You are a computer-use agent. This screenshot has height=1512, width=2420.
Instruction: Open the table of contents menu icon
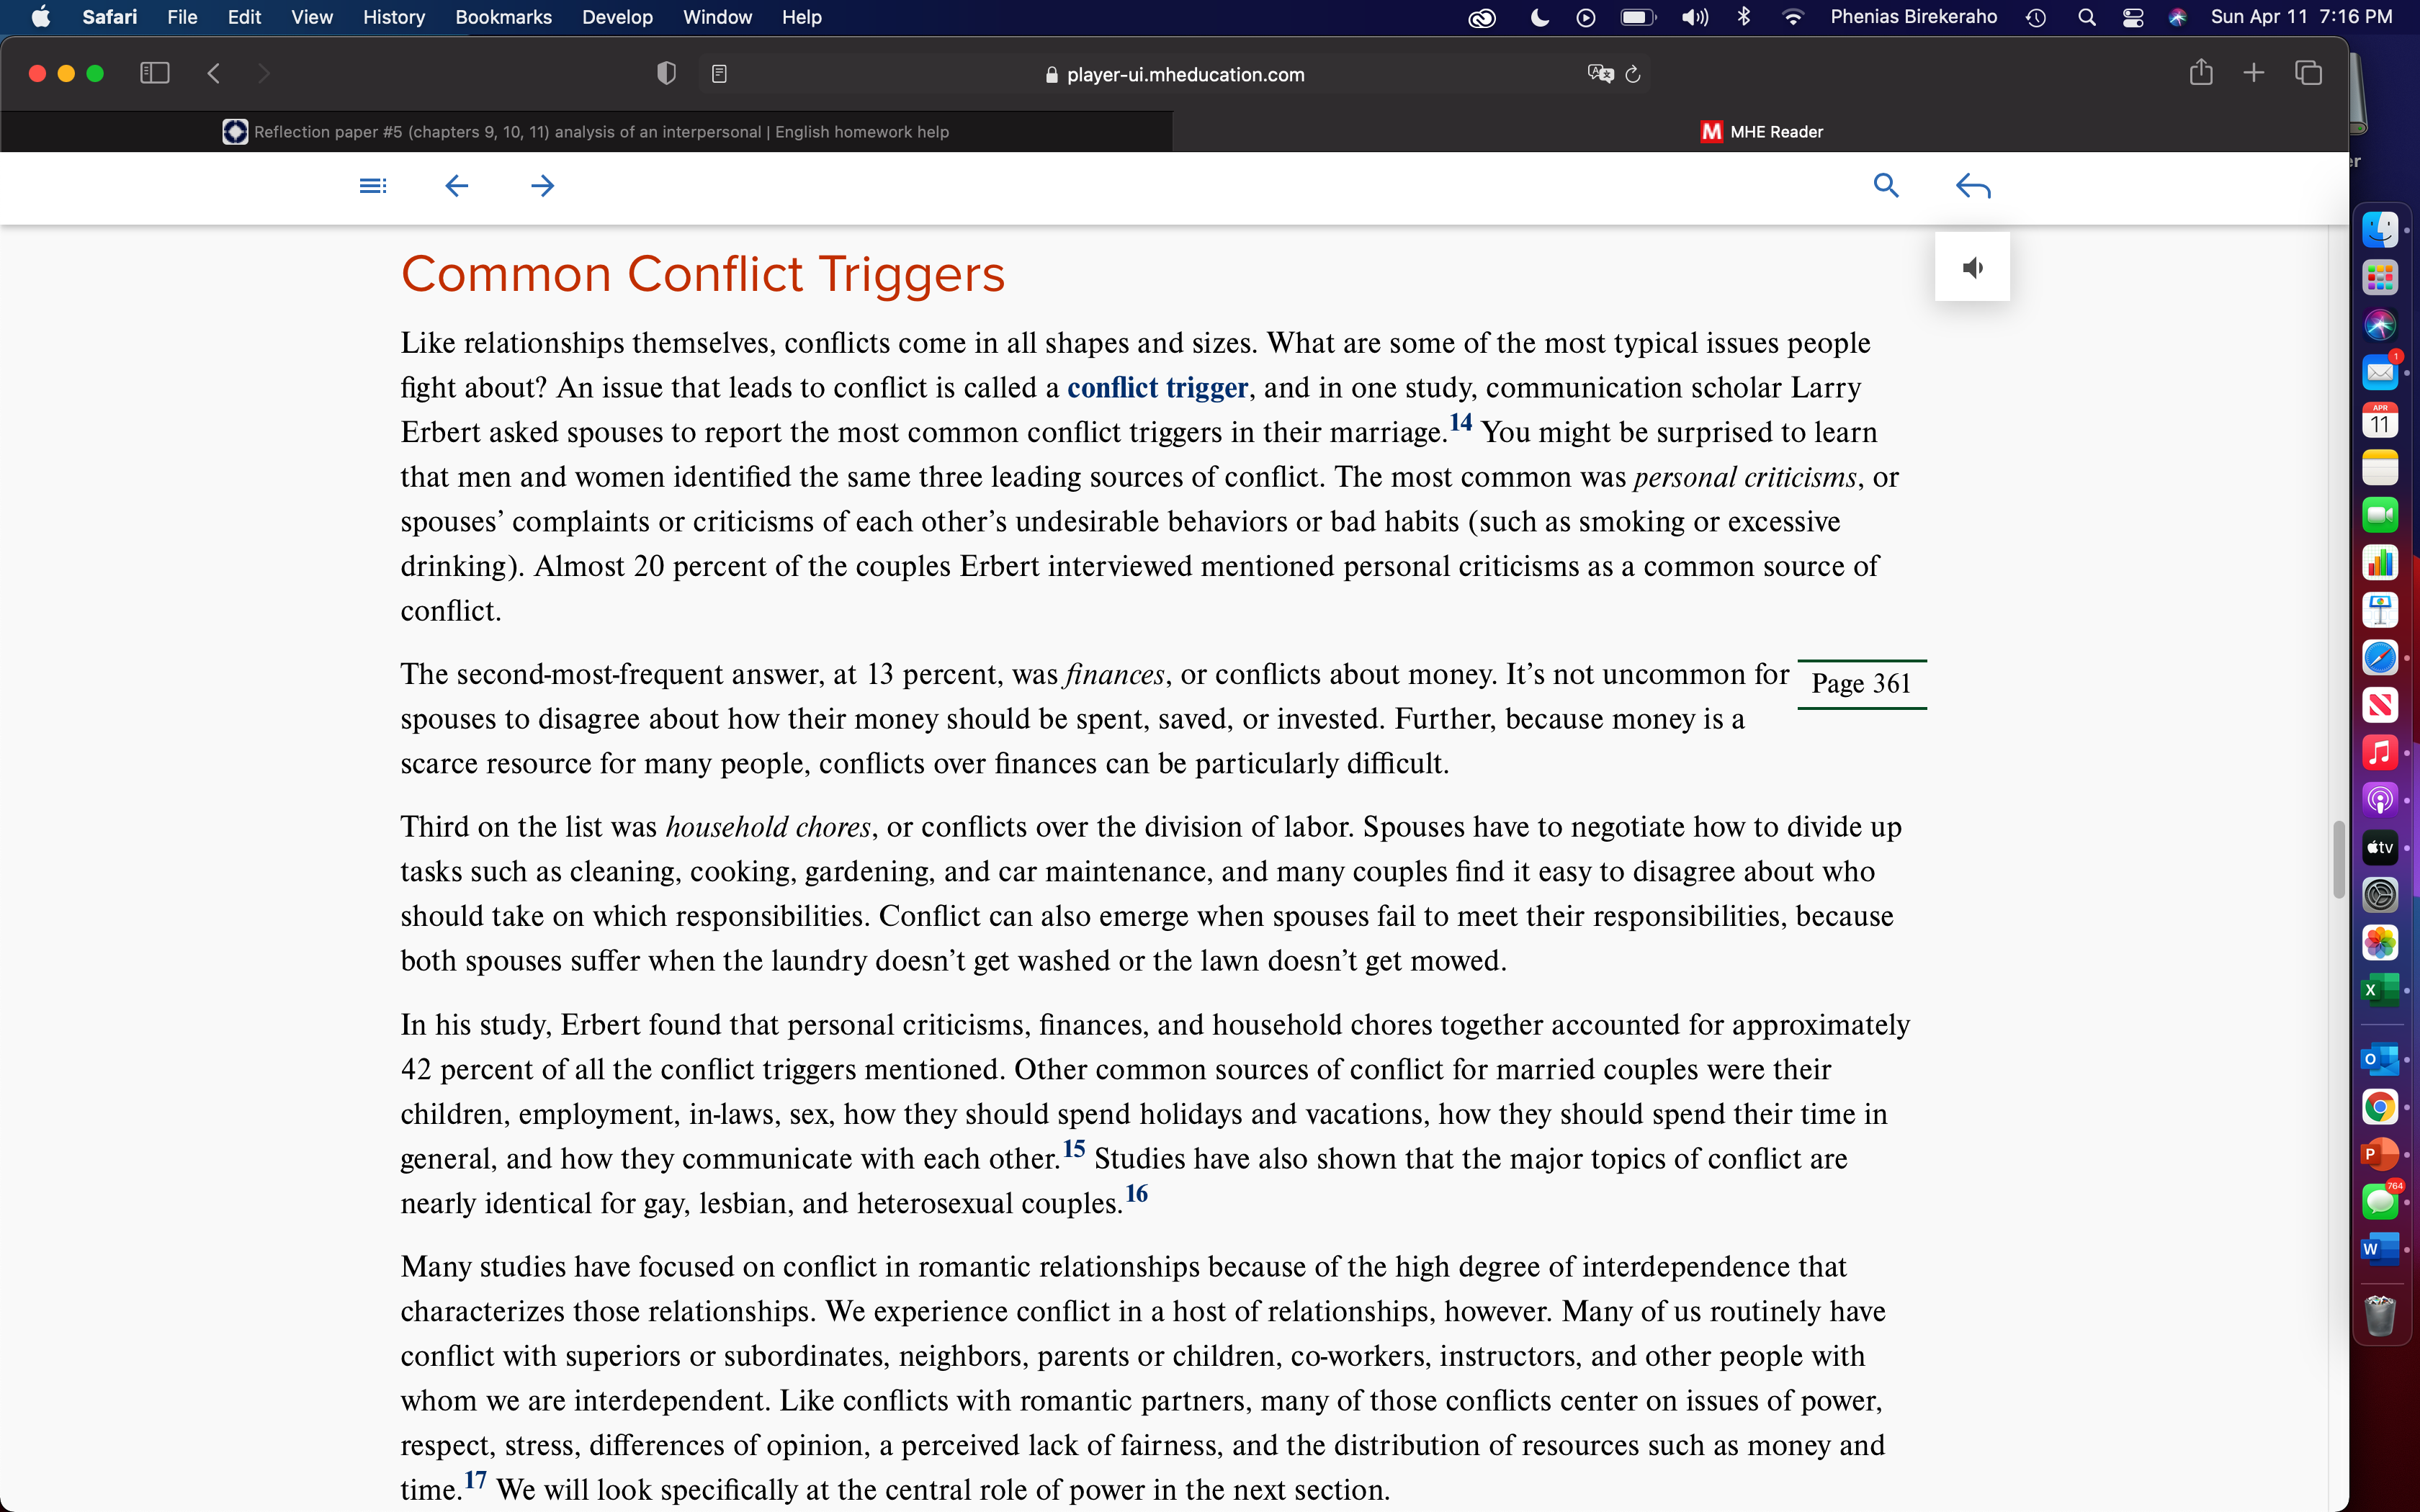click(372, 186)
